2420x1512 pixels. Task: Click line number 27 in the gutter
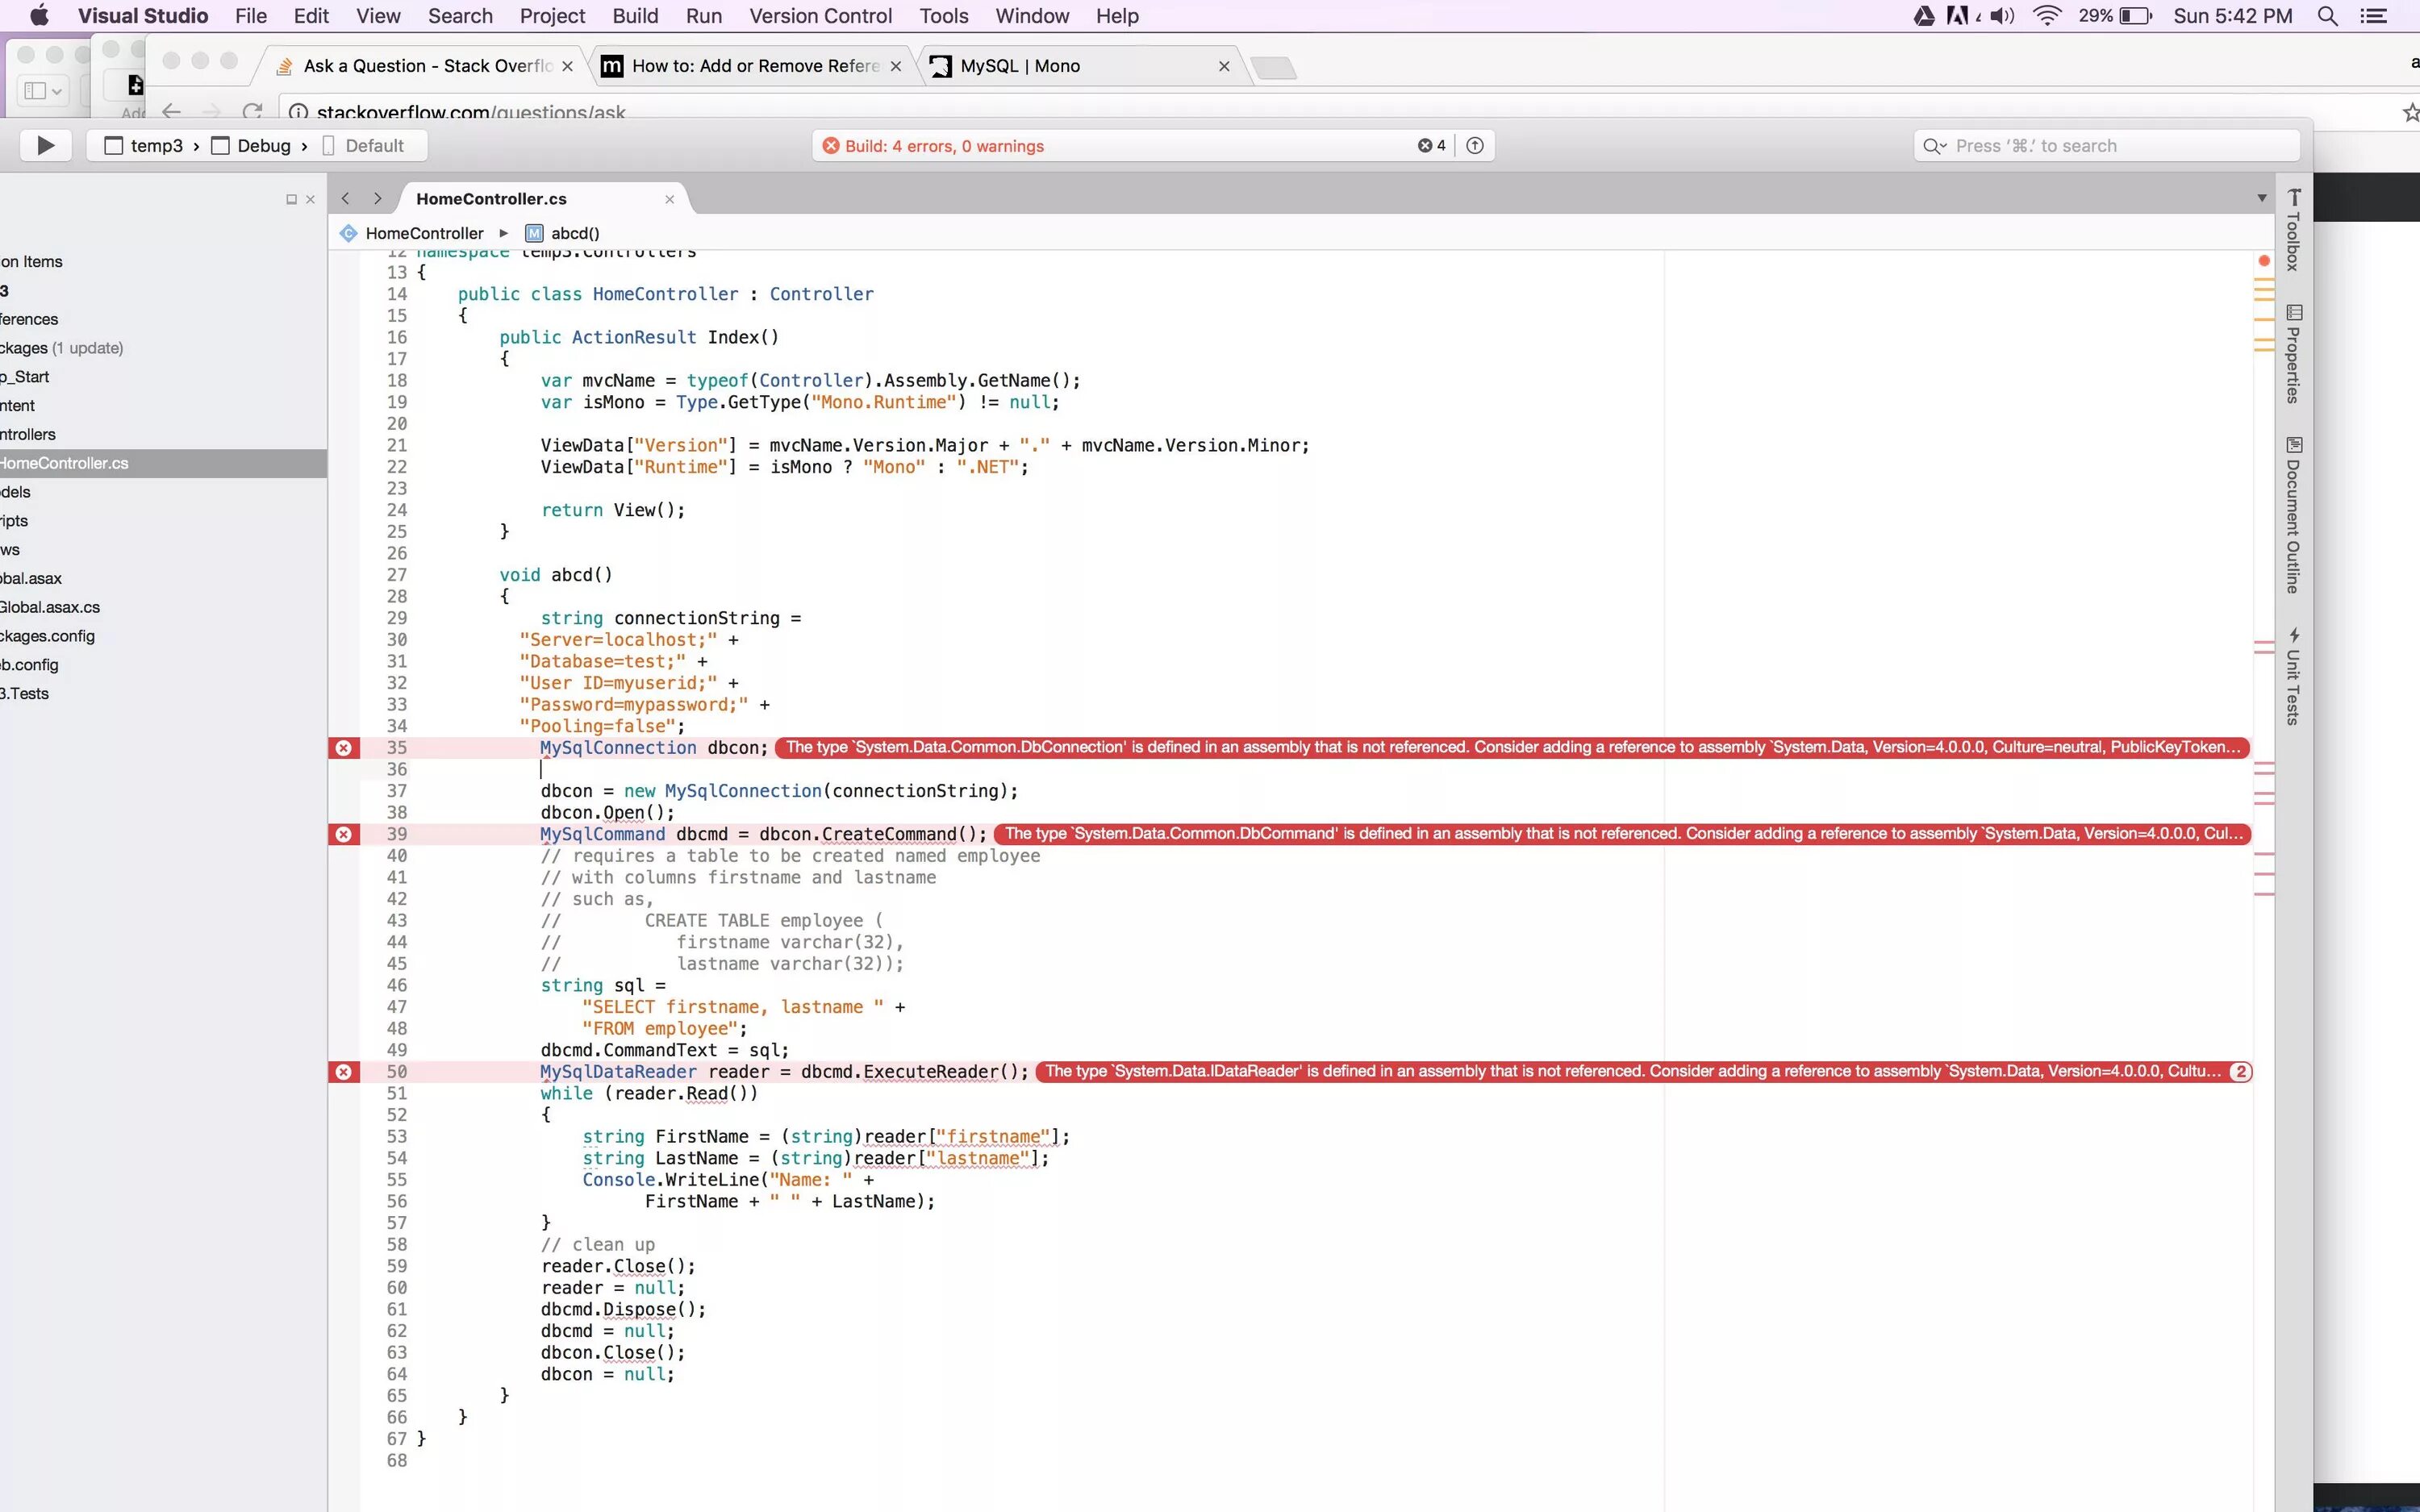point(397,574)
